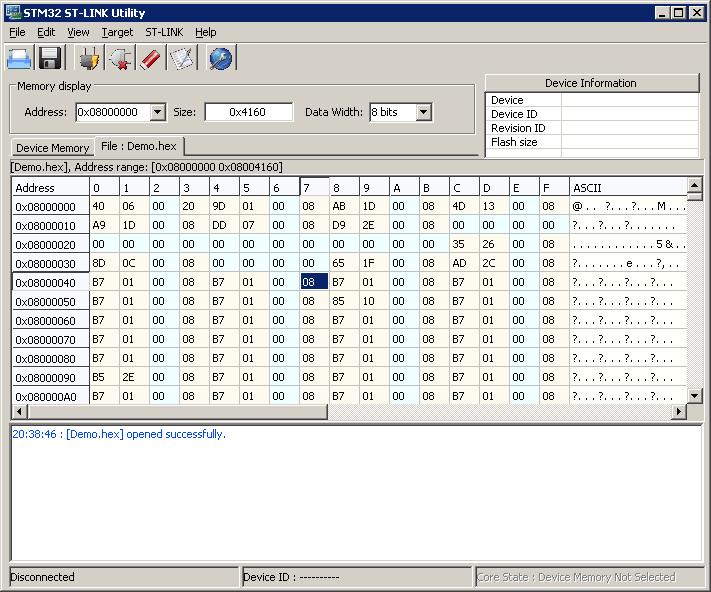Open the Edit menu
The width and height of the screenshot is (711, 592).
tap(46, 32)
